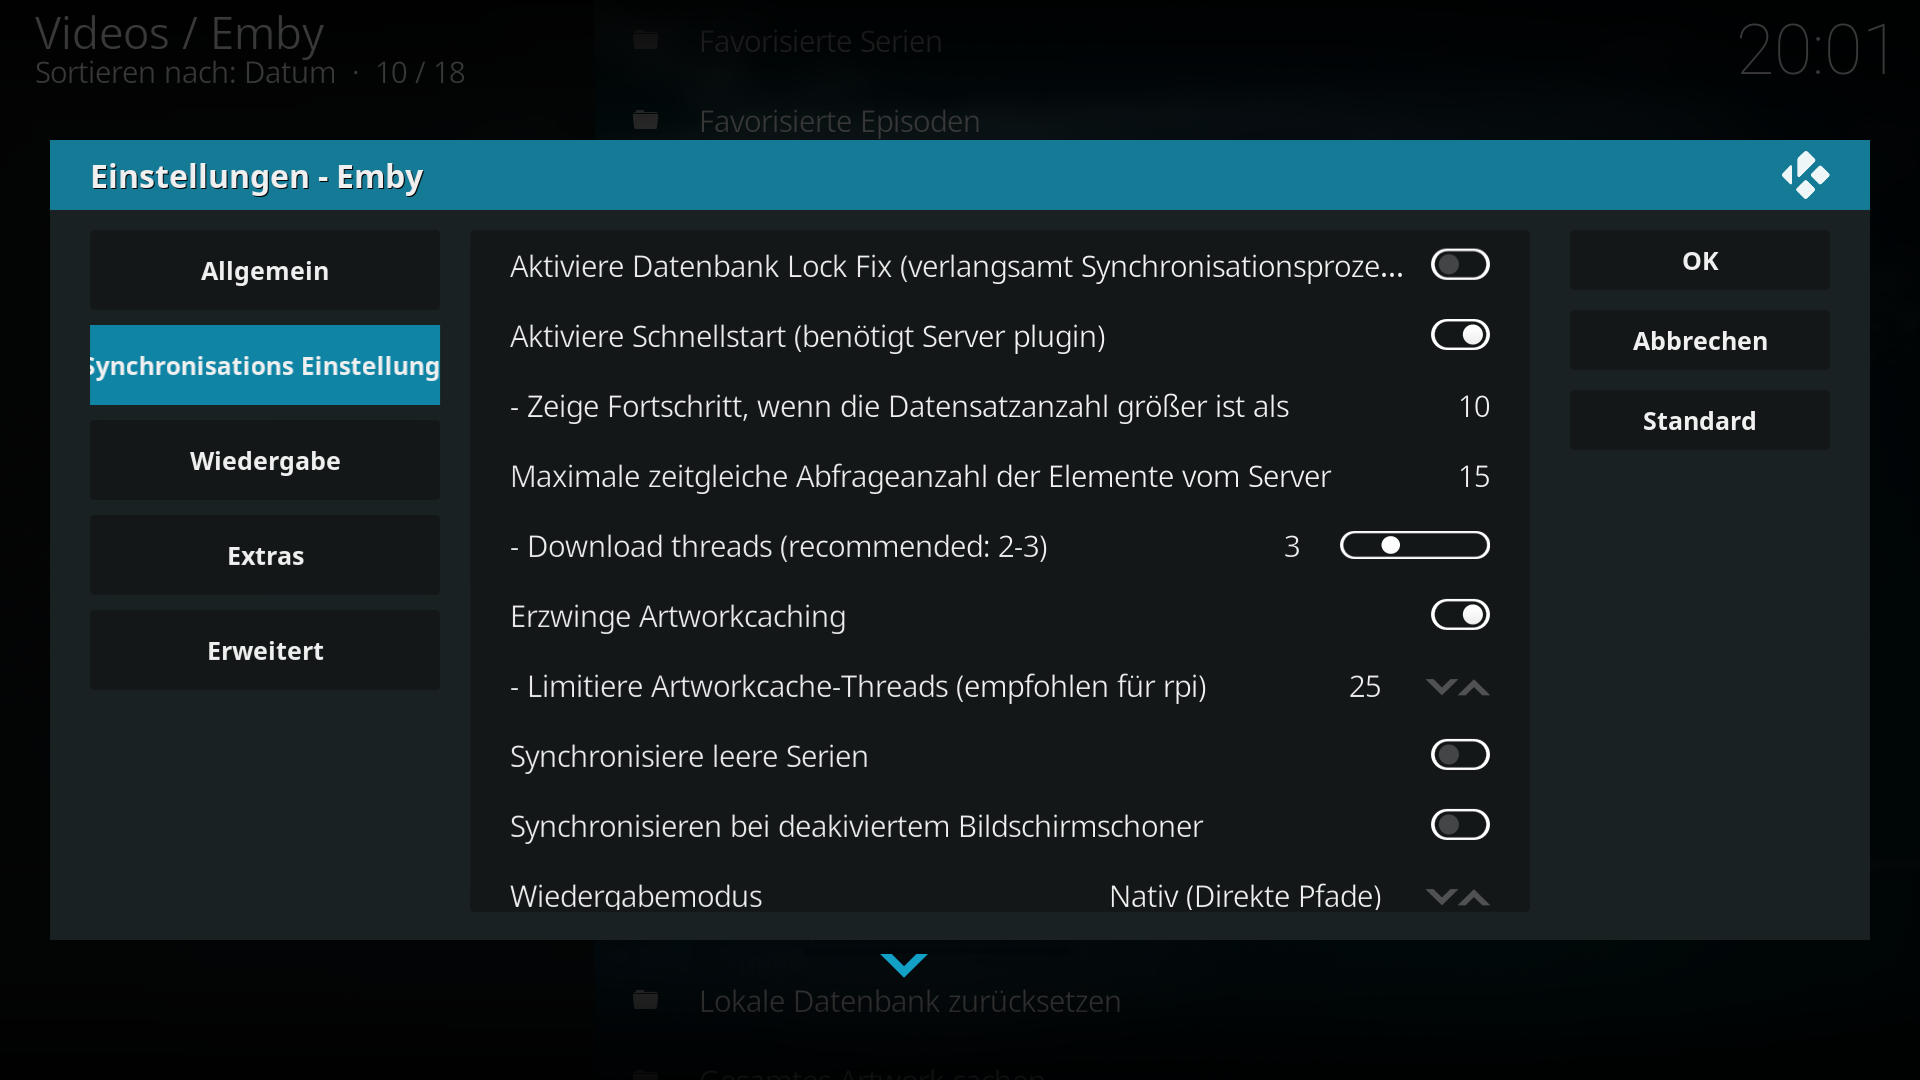
Task: Click the Kodi logo icon in dialog header
Action: coord(1805,175)
